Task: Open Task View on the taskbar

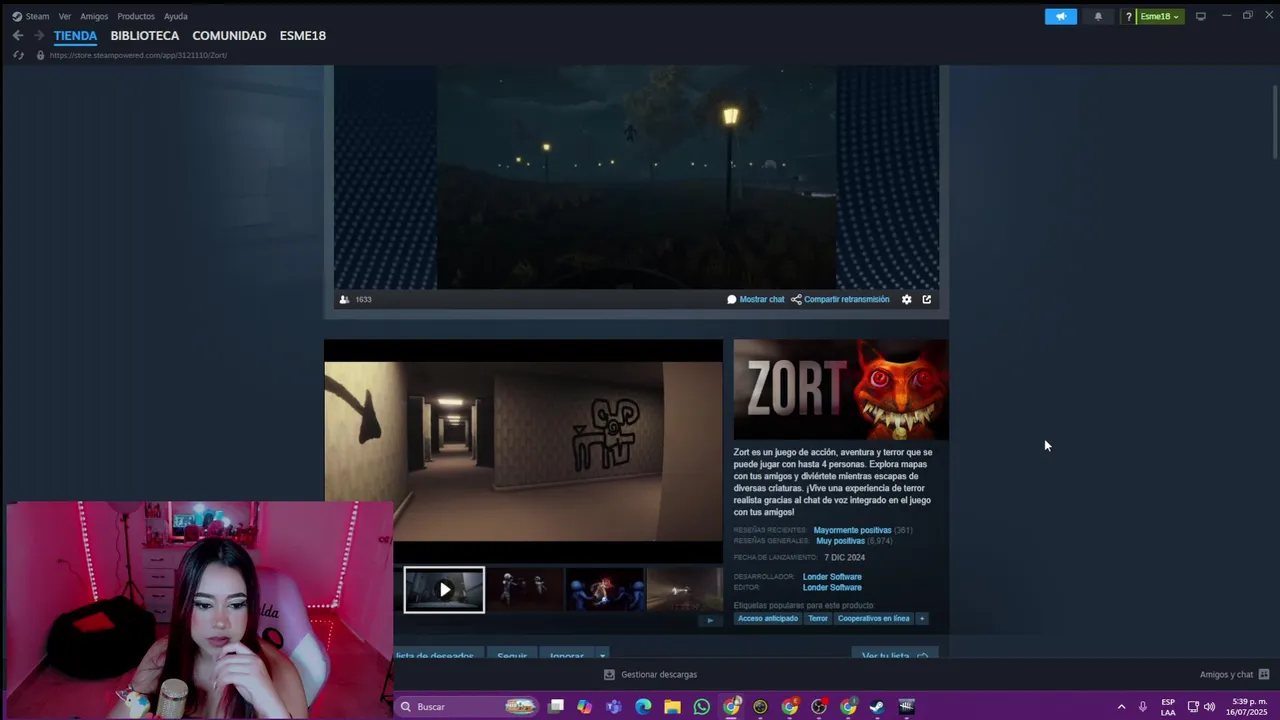Action: coord(556,707)
